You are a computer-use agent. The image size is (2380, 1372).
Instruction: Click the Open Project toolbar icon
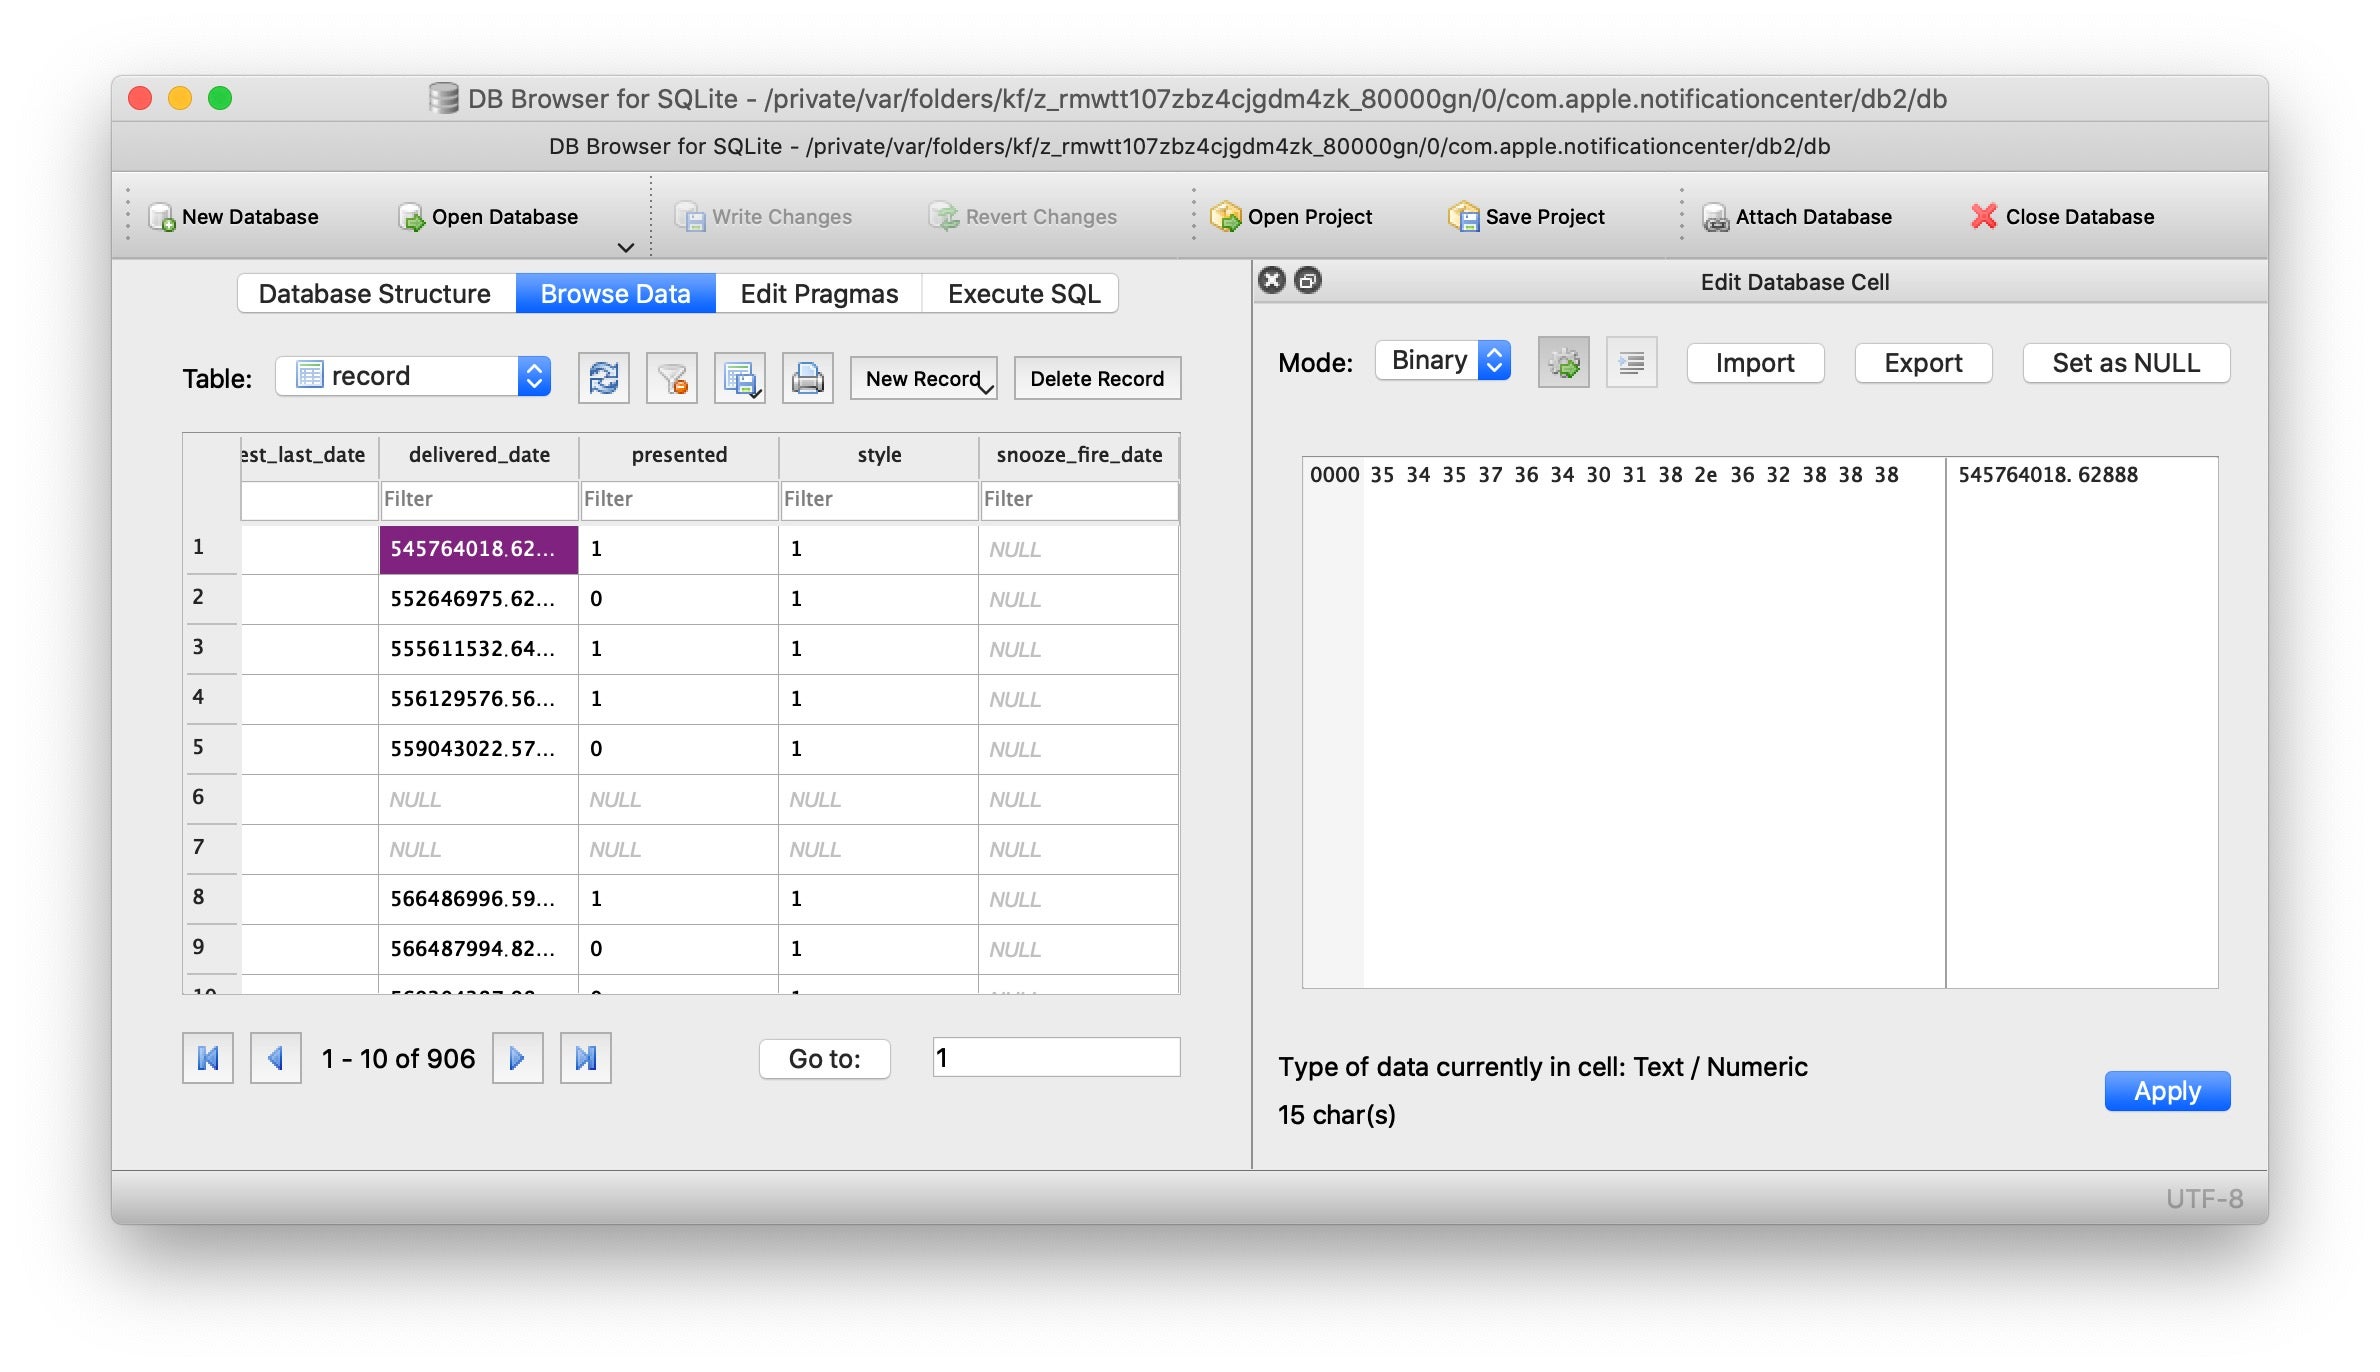[x=1225, y=217]
